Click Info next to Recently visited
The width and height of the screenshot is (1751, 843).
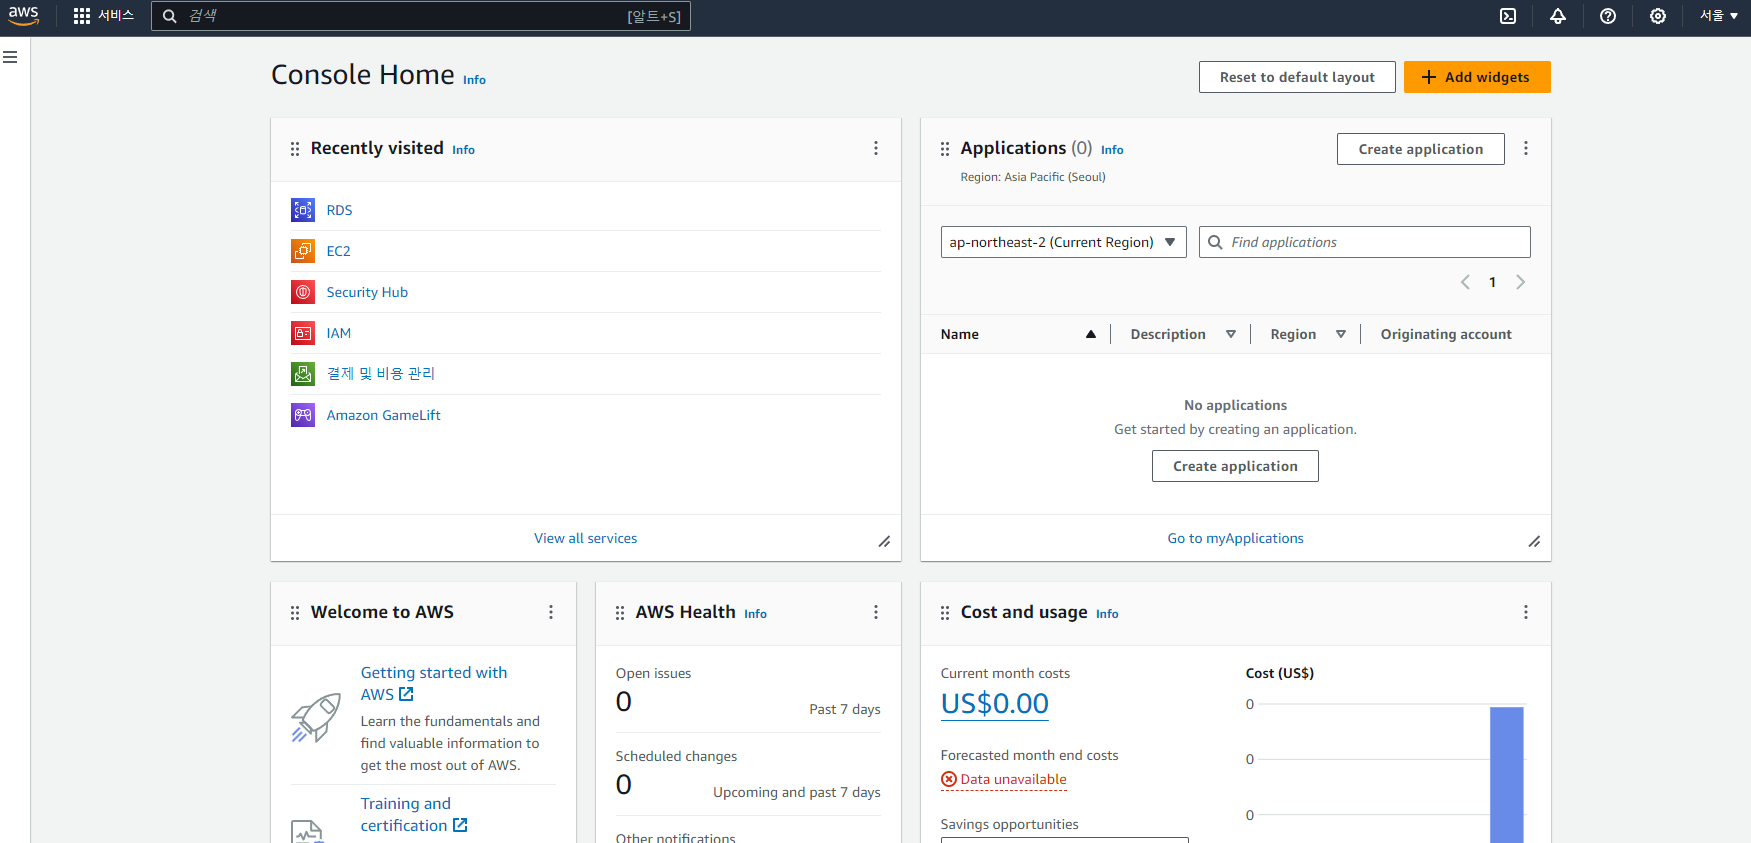point(463,150)
